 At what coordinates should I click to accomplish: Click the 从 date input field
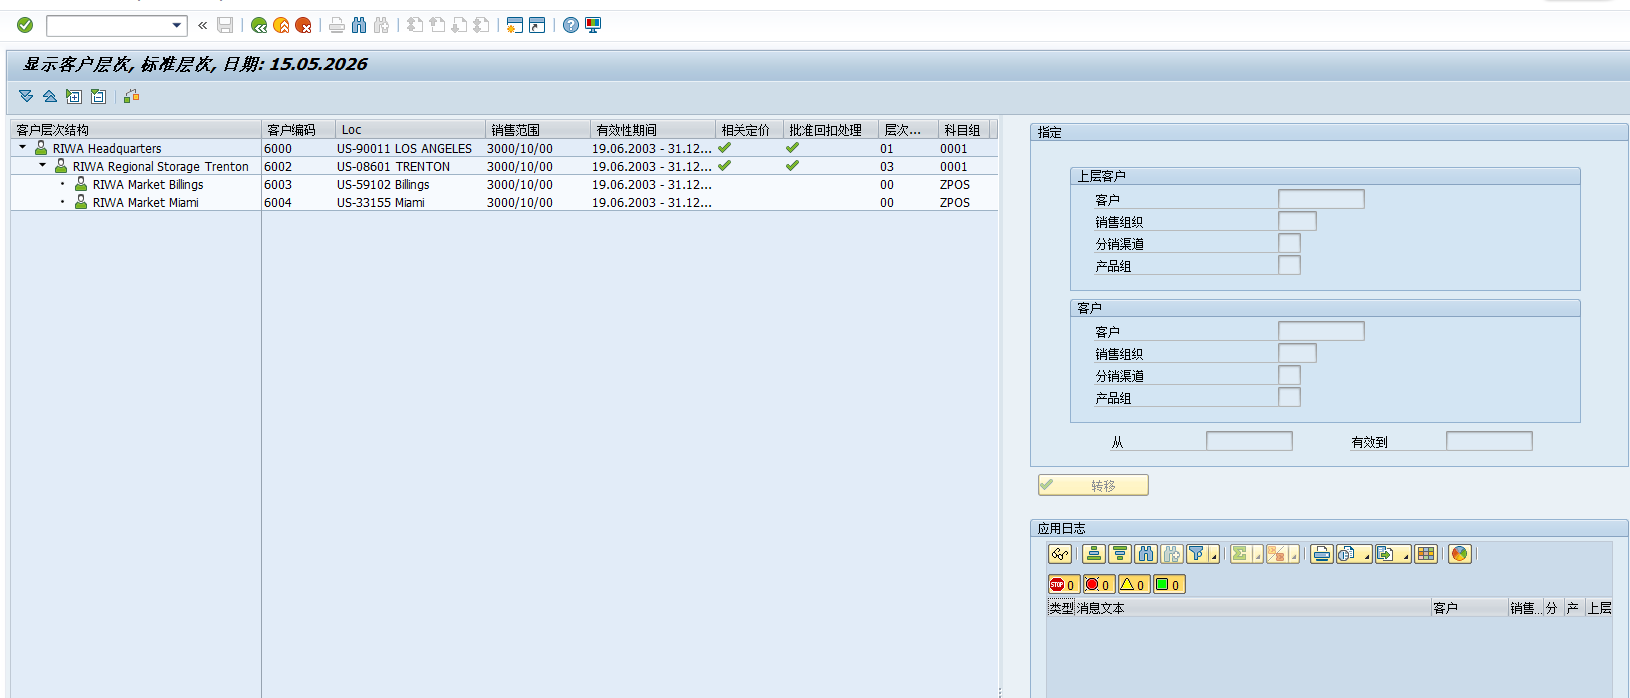point(1249,441)
